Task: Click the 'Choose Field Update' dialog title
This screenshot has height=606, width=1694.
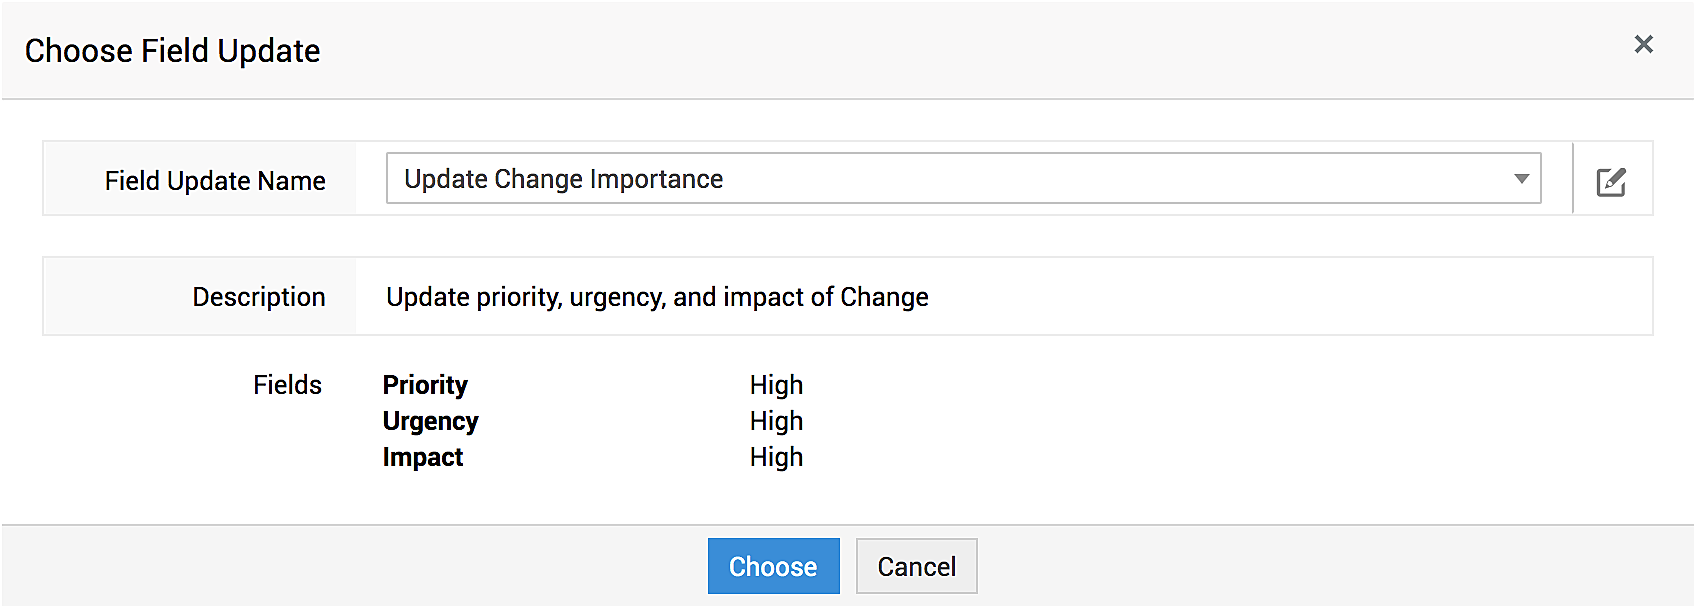Action: 172,51
